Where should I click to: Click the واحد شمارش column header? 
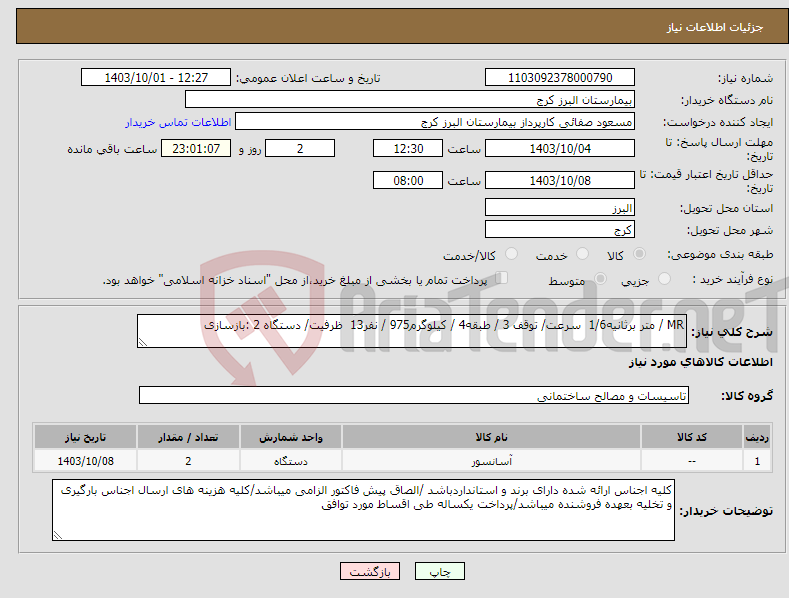(x=291, y=437)
